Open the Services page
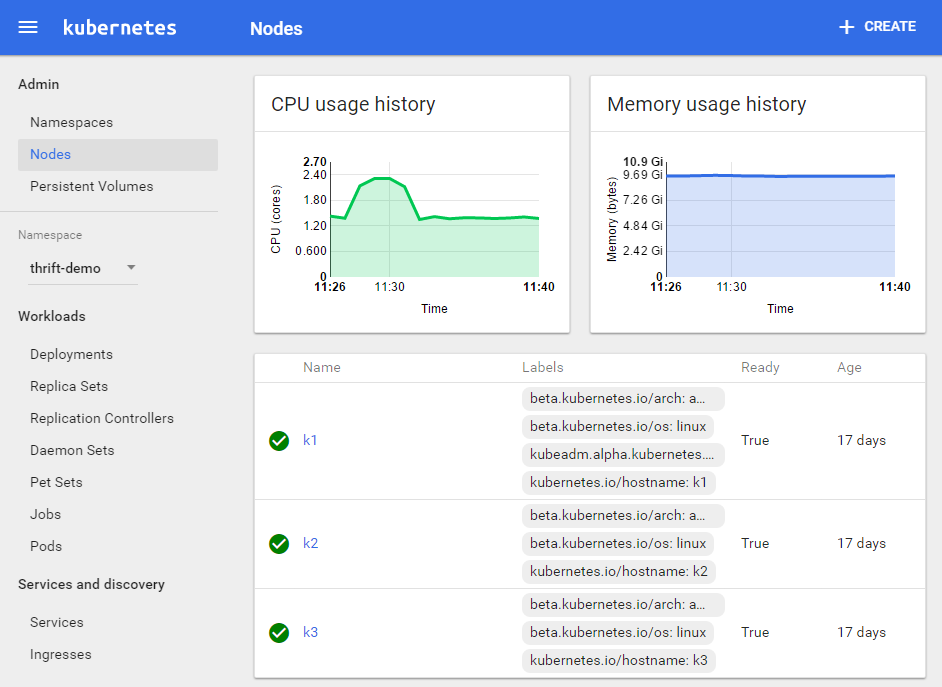The width and height of the screenshot is (942, 687). point(56,622)
